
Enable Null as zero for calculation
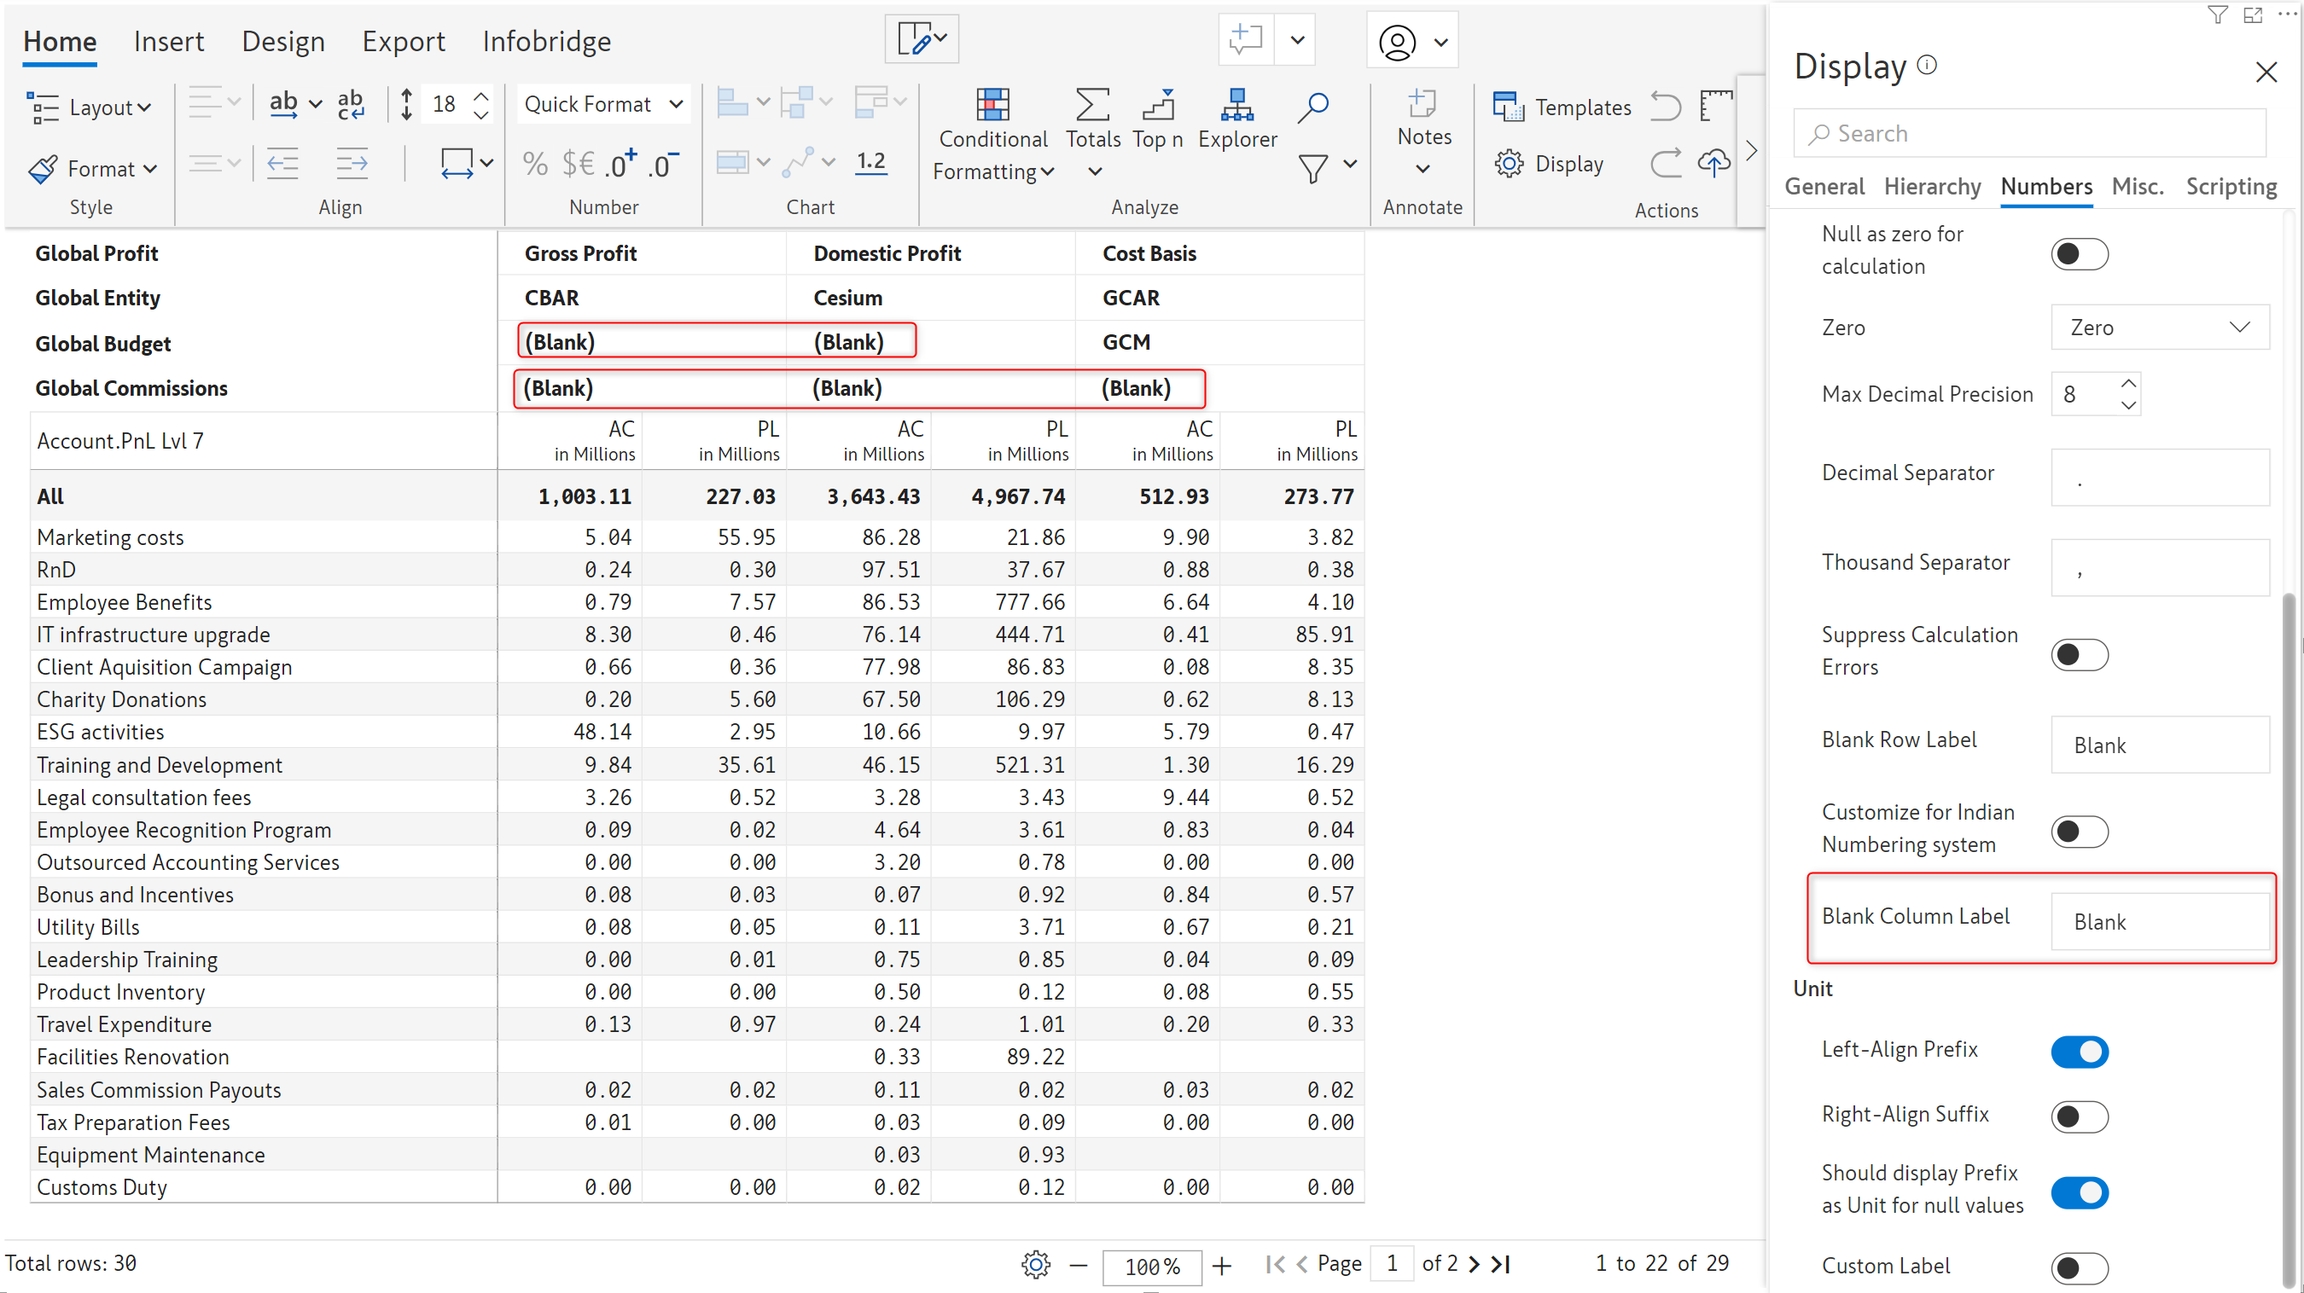point(2079,254)
